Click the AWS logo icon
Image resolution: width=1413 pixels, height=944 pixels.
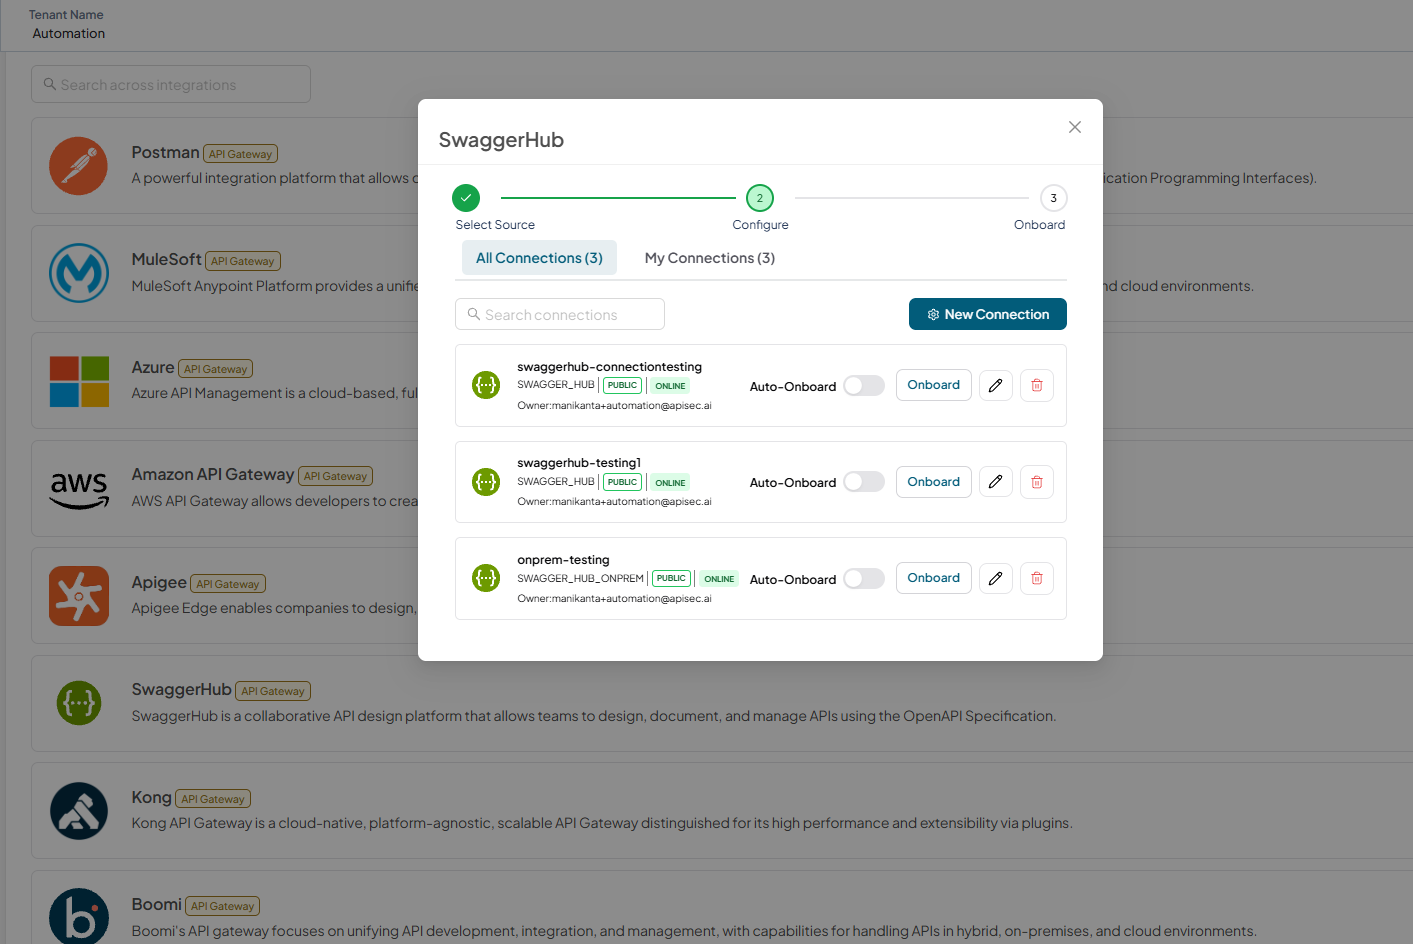pos(79,489)
